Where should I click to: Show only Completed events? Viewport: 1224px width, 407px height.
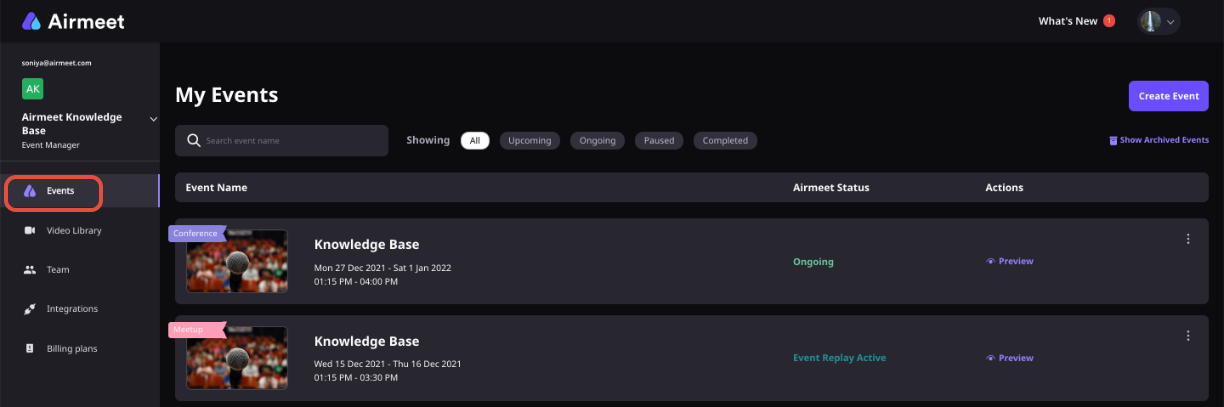click(725, 141)
